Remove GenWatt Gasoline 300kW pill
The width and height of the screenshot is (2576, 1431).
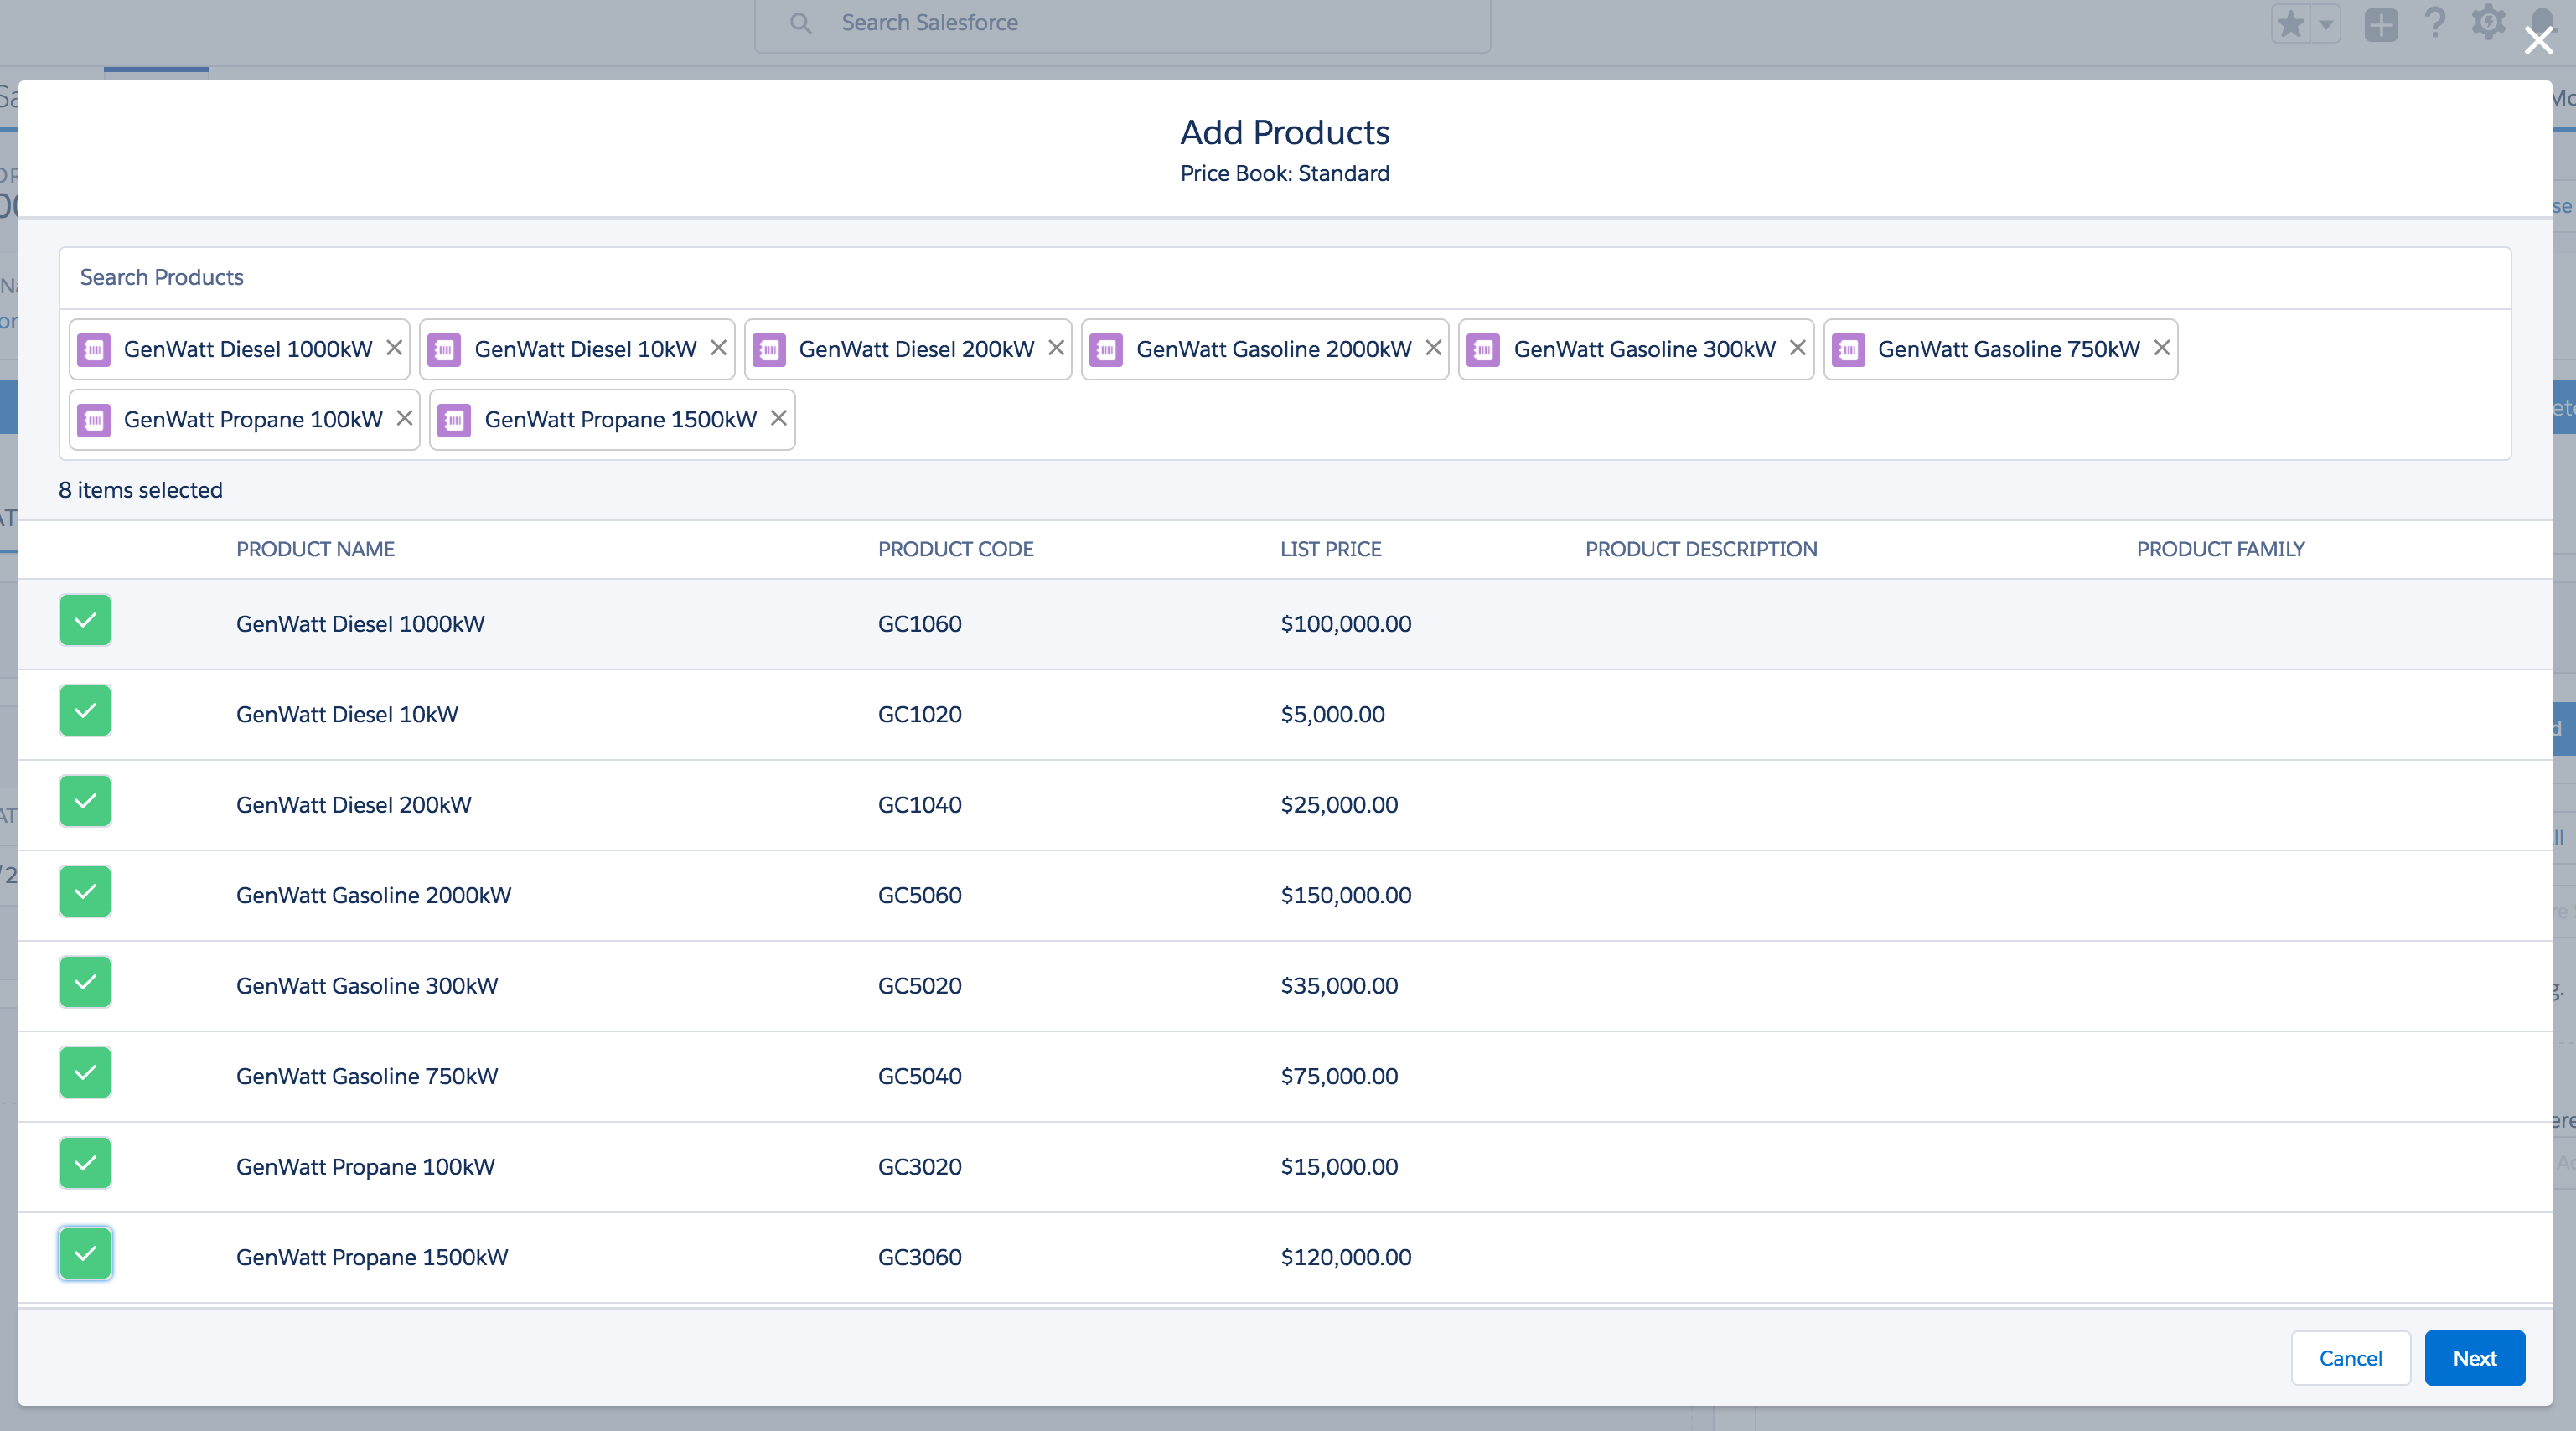(x=1797, y=348)
